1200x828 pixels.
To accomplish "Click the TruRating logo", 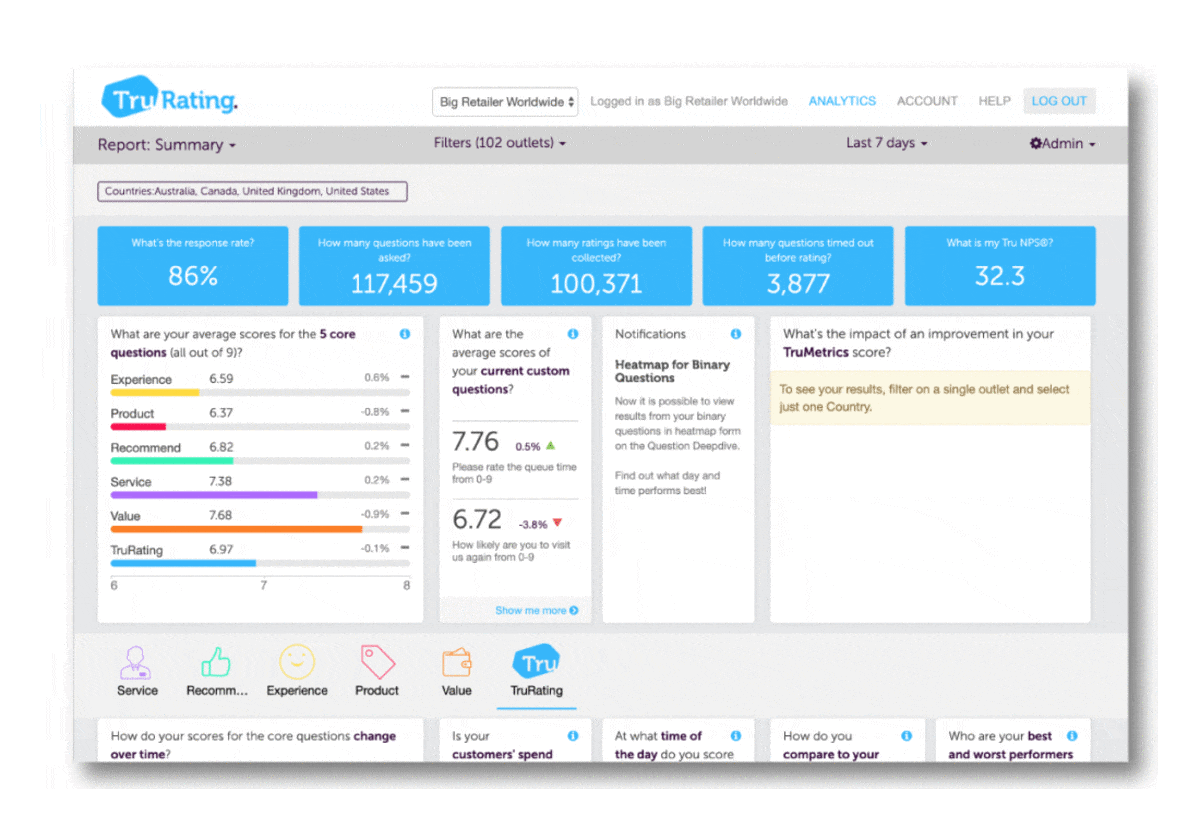I will [x=169, y=98].
